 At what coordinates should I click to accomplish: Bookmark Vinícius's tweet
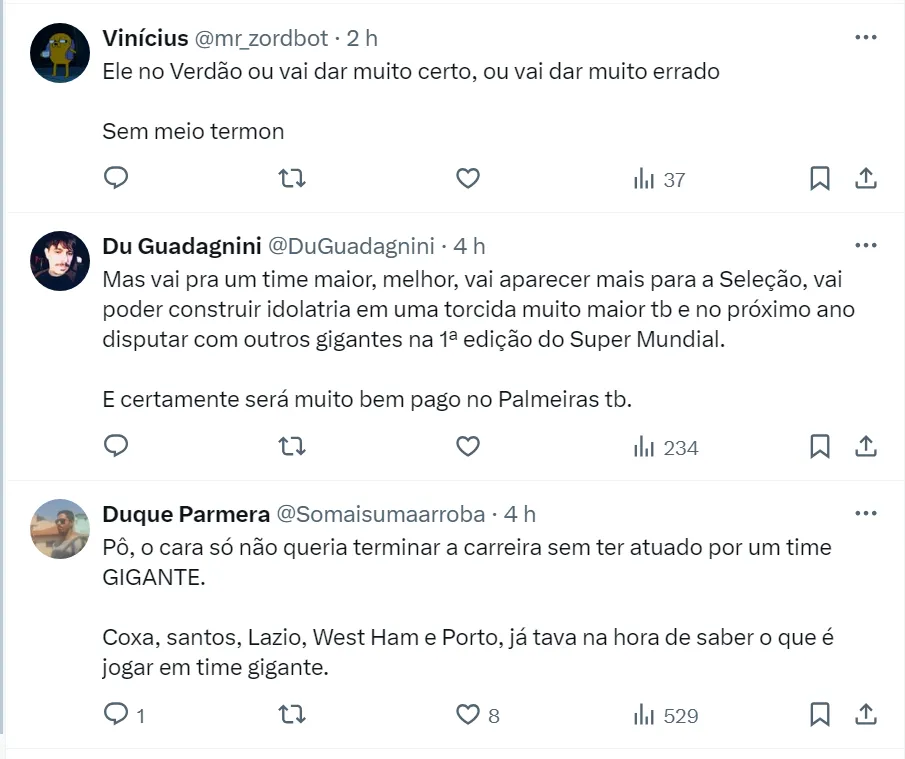(x=820, y=179)
